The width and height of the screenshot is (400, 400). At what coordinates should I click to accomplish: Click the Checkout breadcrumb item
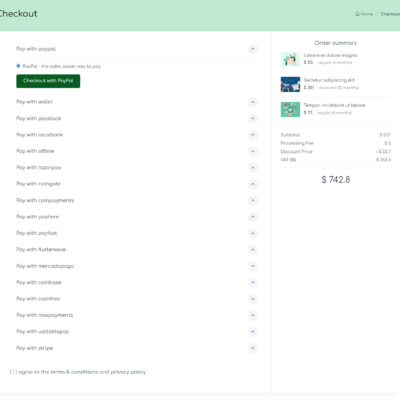click(x=390, y=14)
